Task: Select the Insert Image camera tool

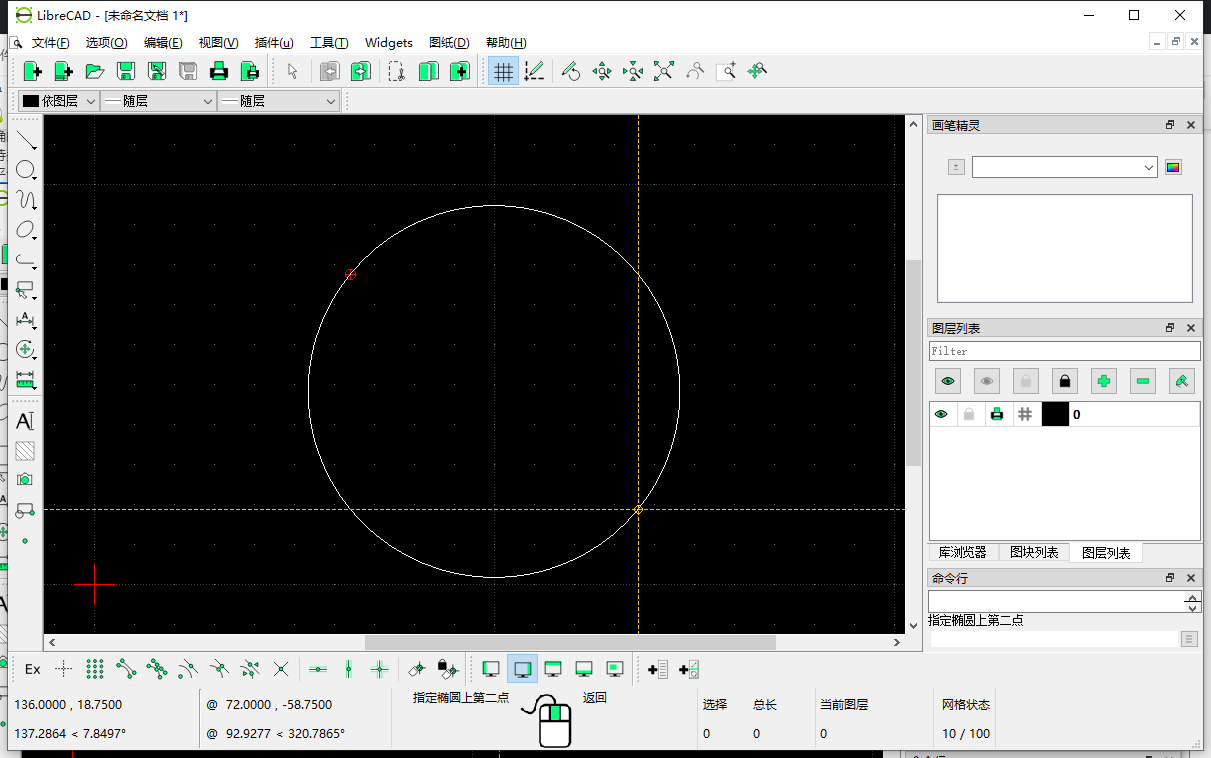Action: click(26, 480)
